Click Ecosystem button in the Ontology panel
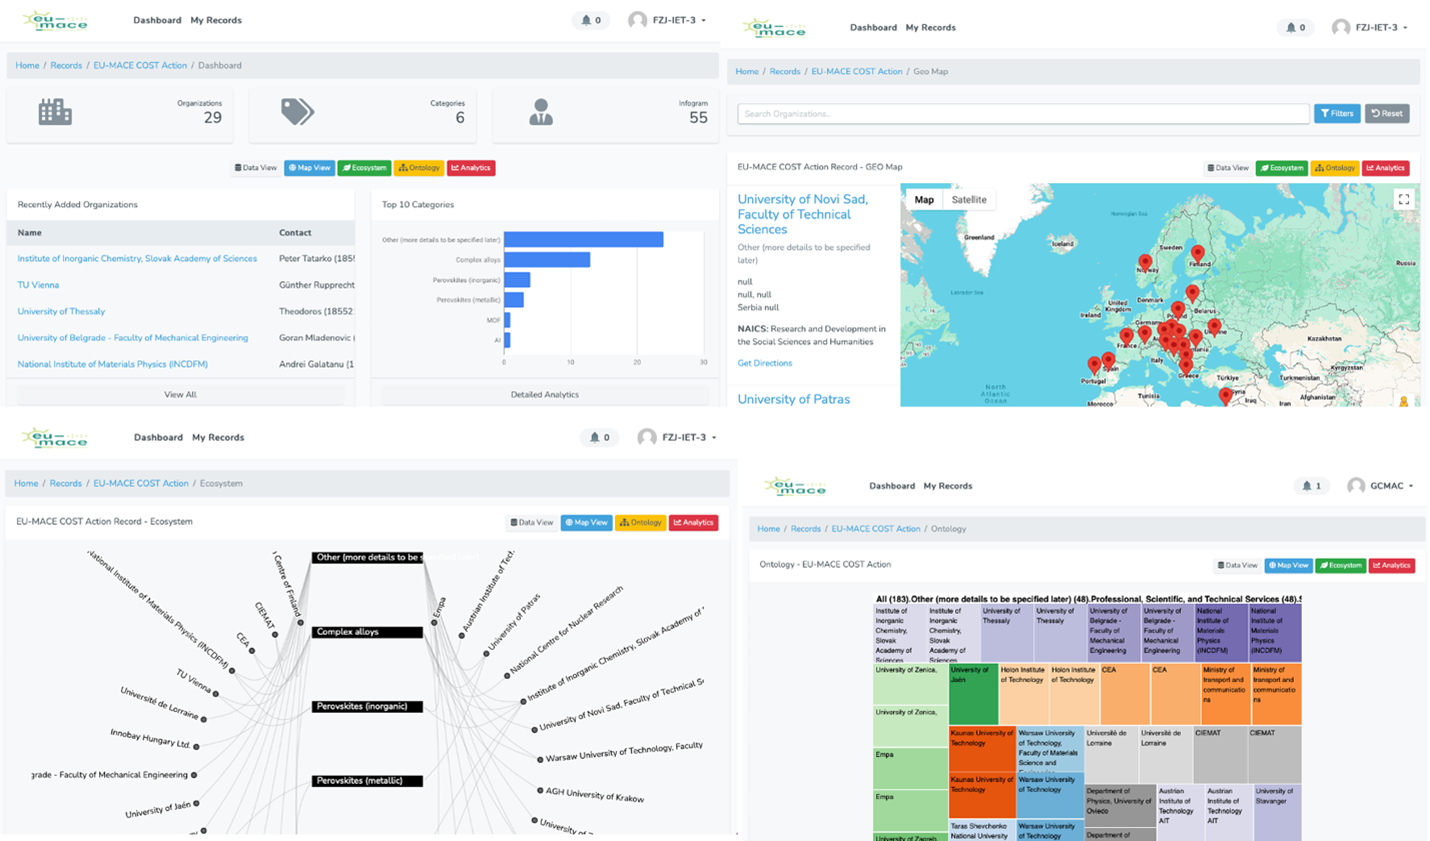Image resolution: width=1430 pixels, height=841 pixels. 1341,565
